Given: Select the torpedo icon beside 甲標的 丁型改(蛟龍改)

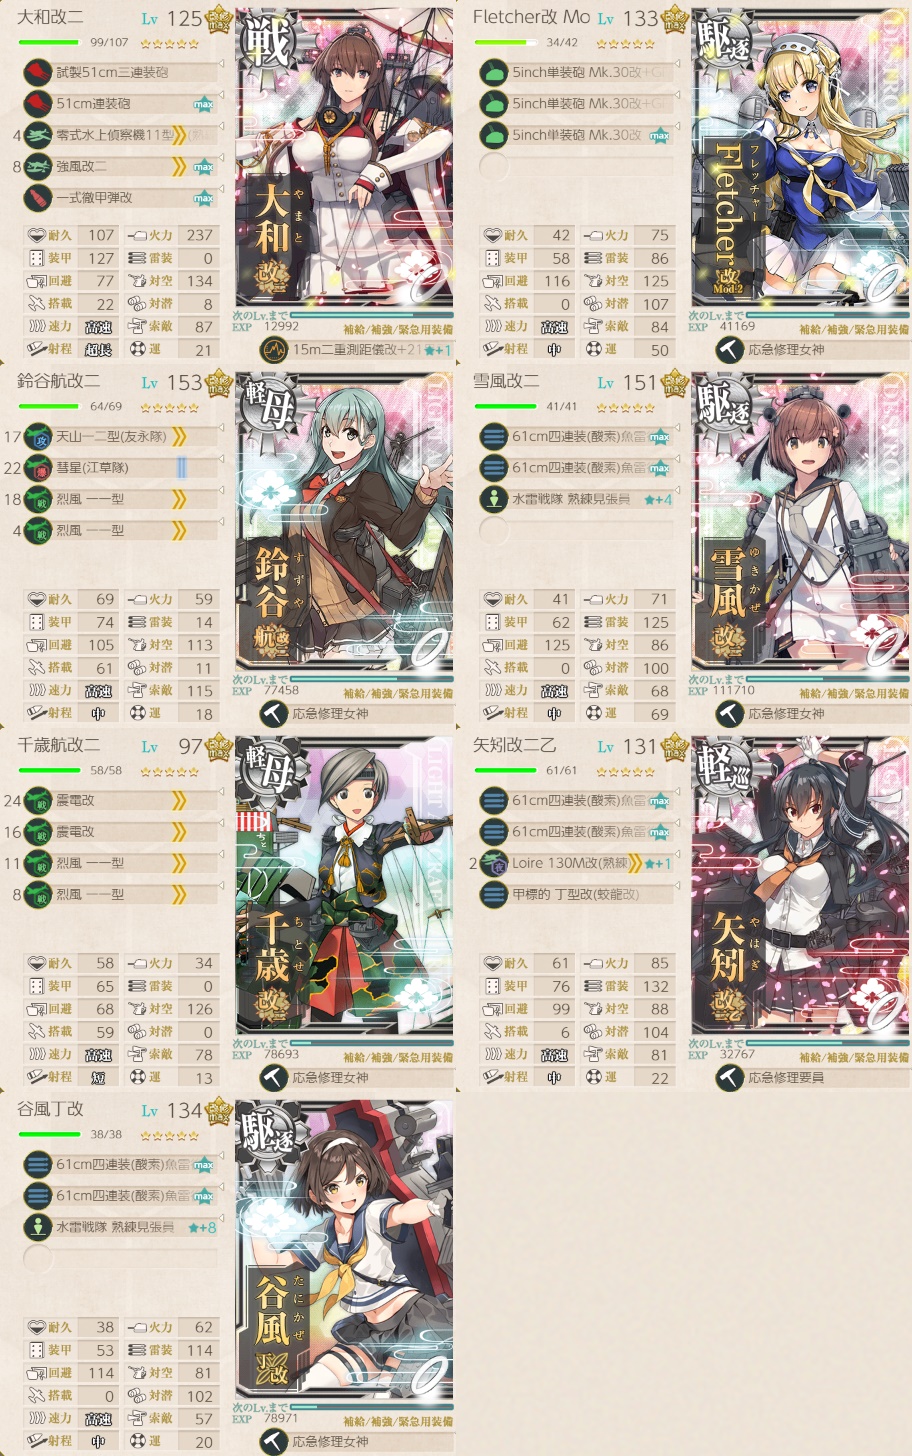Looking at the screenshot, I should coord(494,894).
